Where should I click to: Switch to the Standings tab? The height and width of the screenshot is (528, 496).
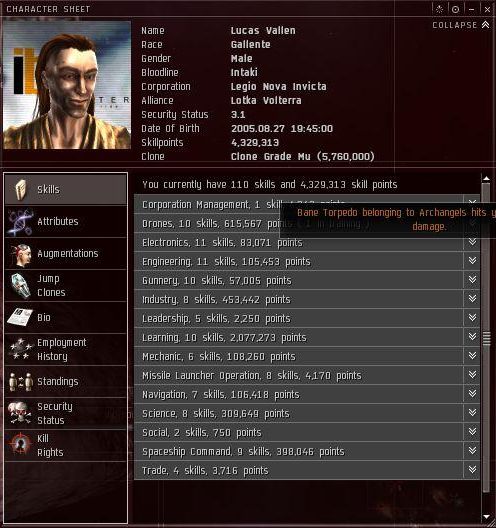(x=66, y=381)
